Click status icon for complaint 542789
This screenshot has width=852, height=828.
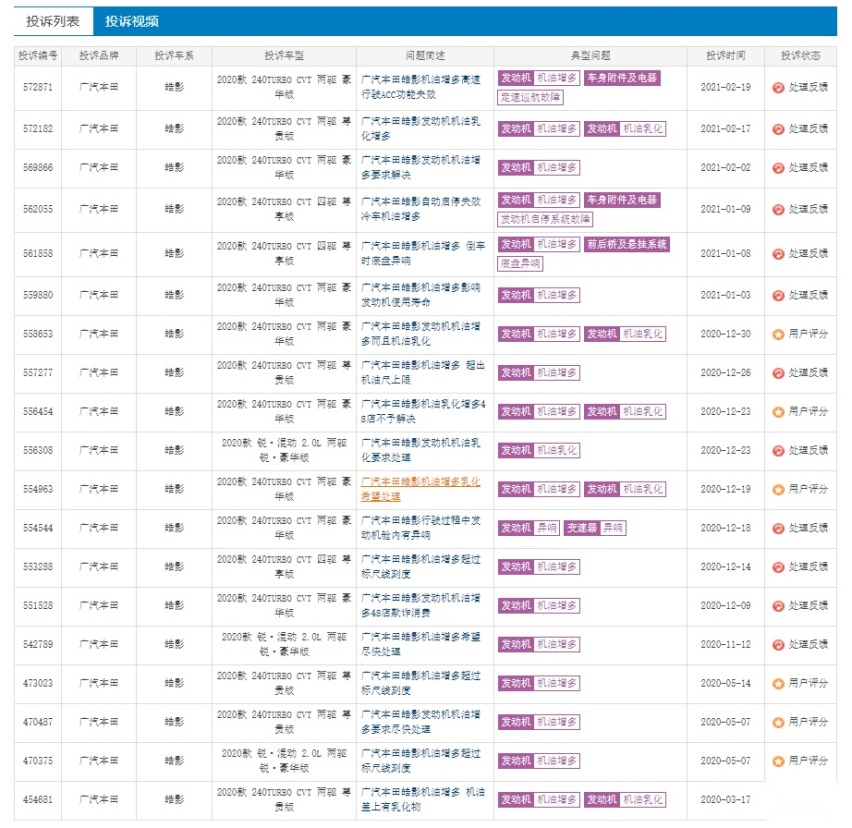pyautogui.click(x=778, y=645)
